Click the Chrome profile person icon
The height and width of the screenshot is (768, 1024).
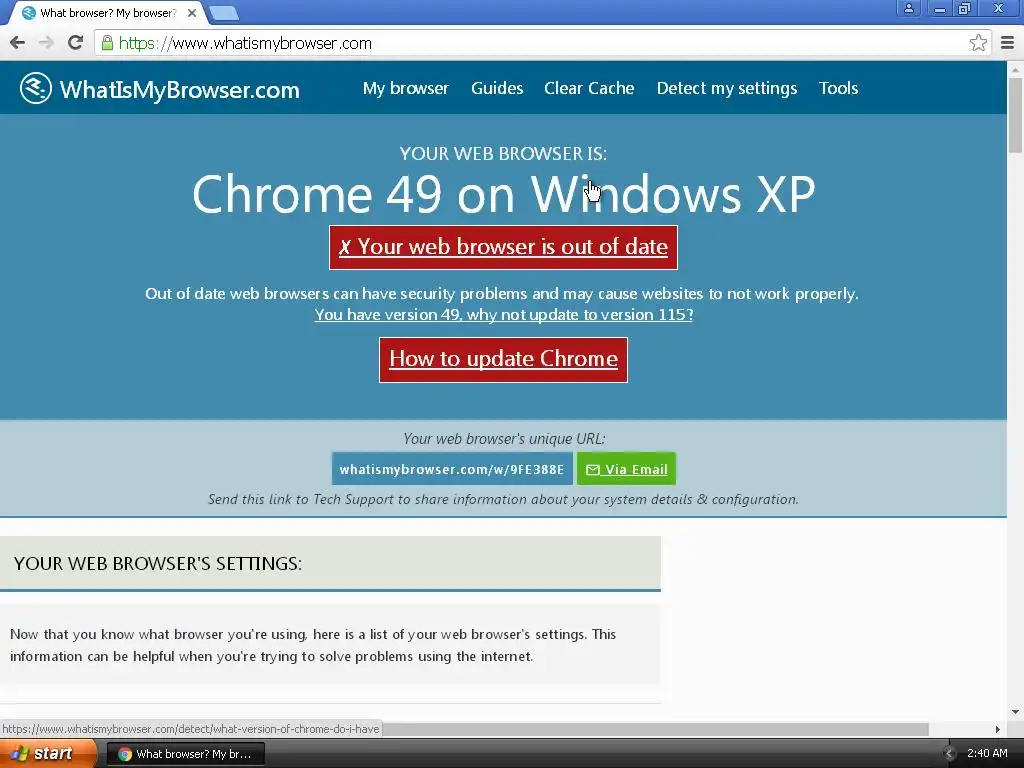click(x=908, y=8)
